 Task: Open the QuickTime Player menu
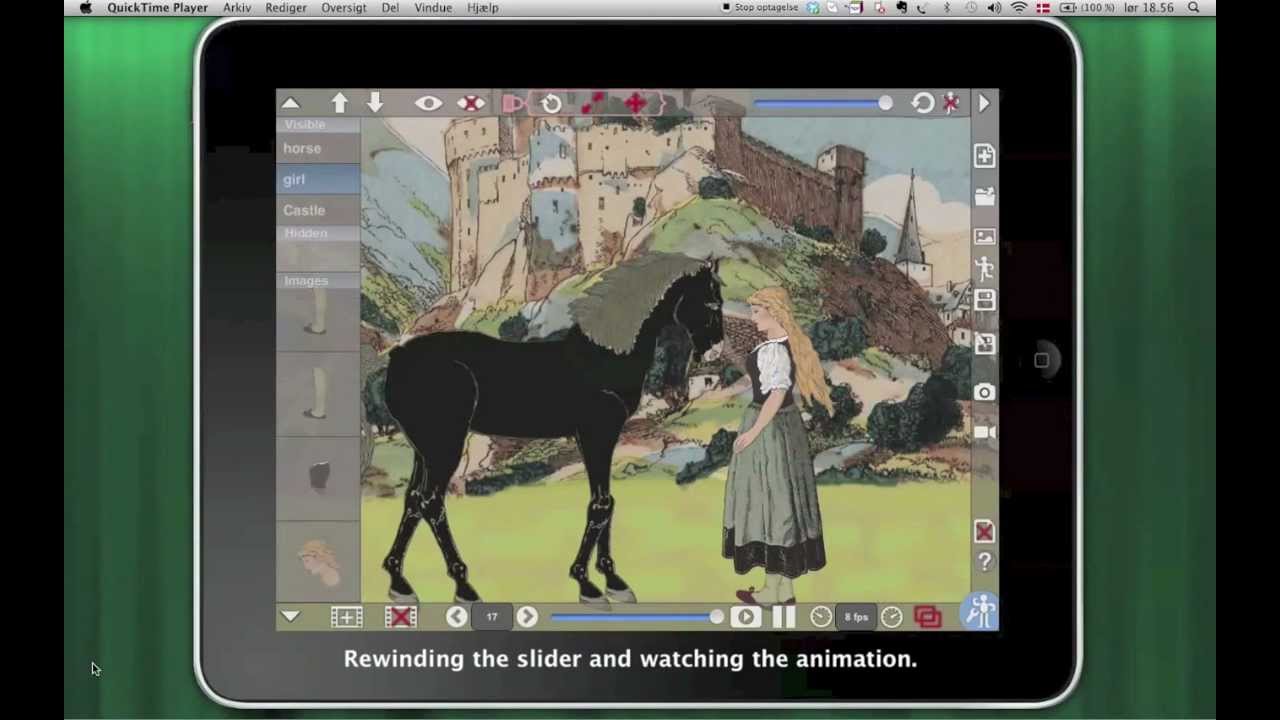[158, 7]
